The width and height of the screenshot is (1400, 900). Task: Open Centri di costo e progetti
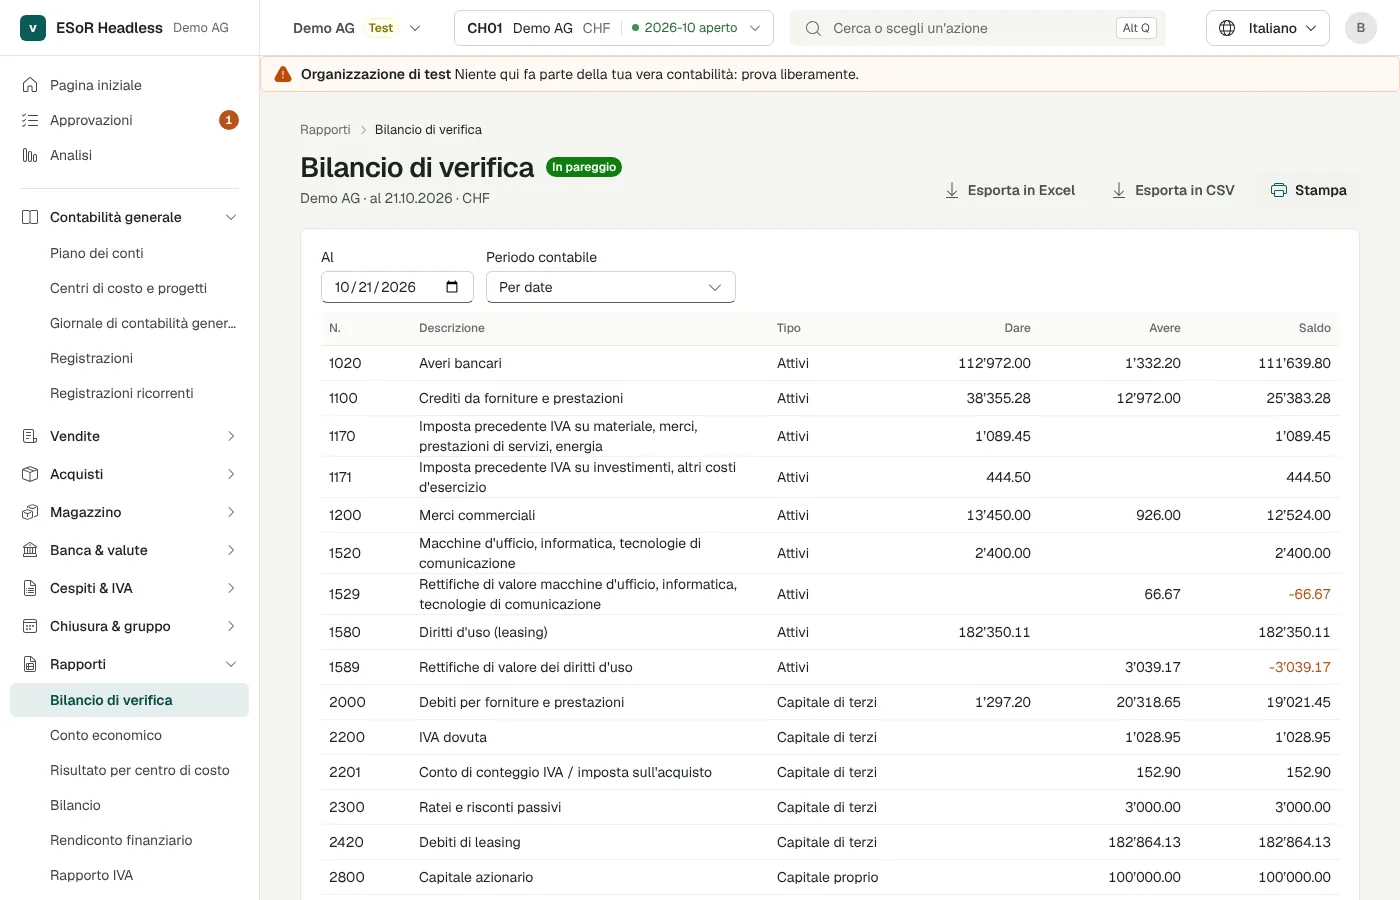point(129,288)
